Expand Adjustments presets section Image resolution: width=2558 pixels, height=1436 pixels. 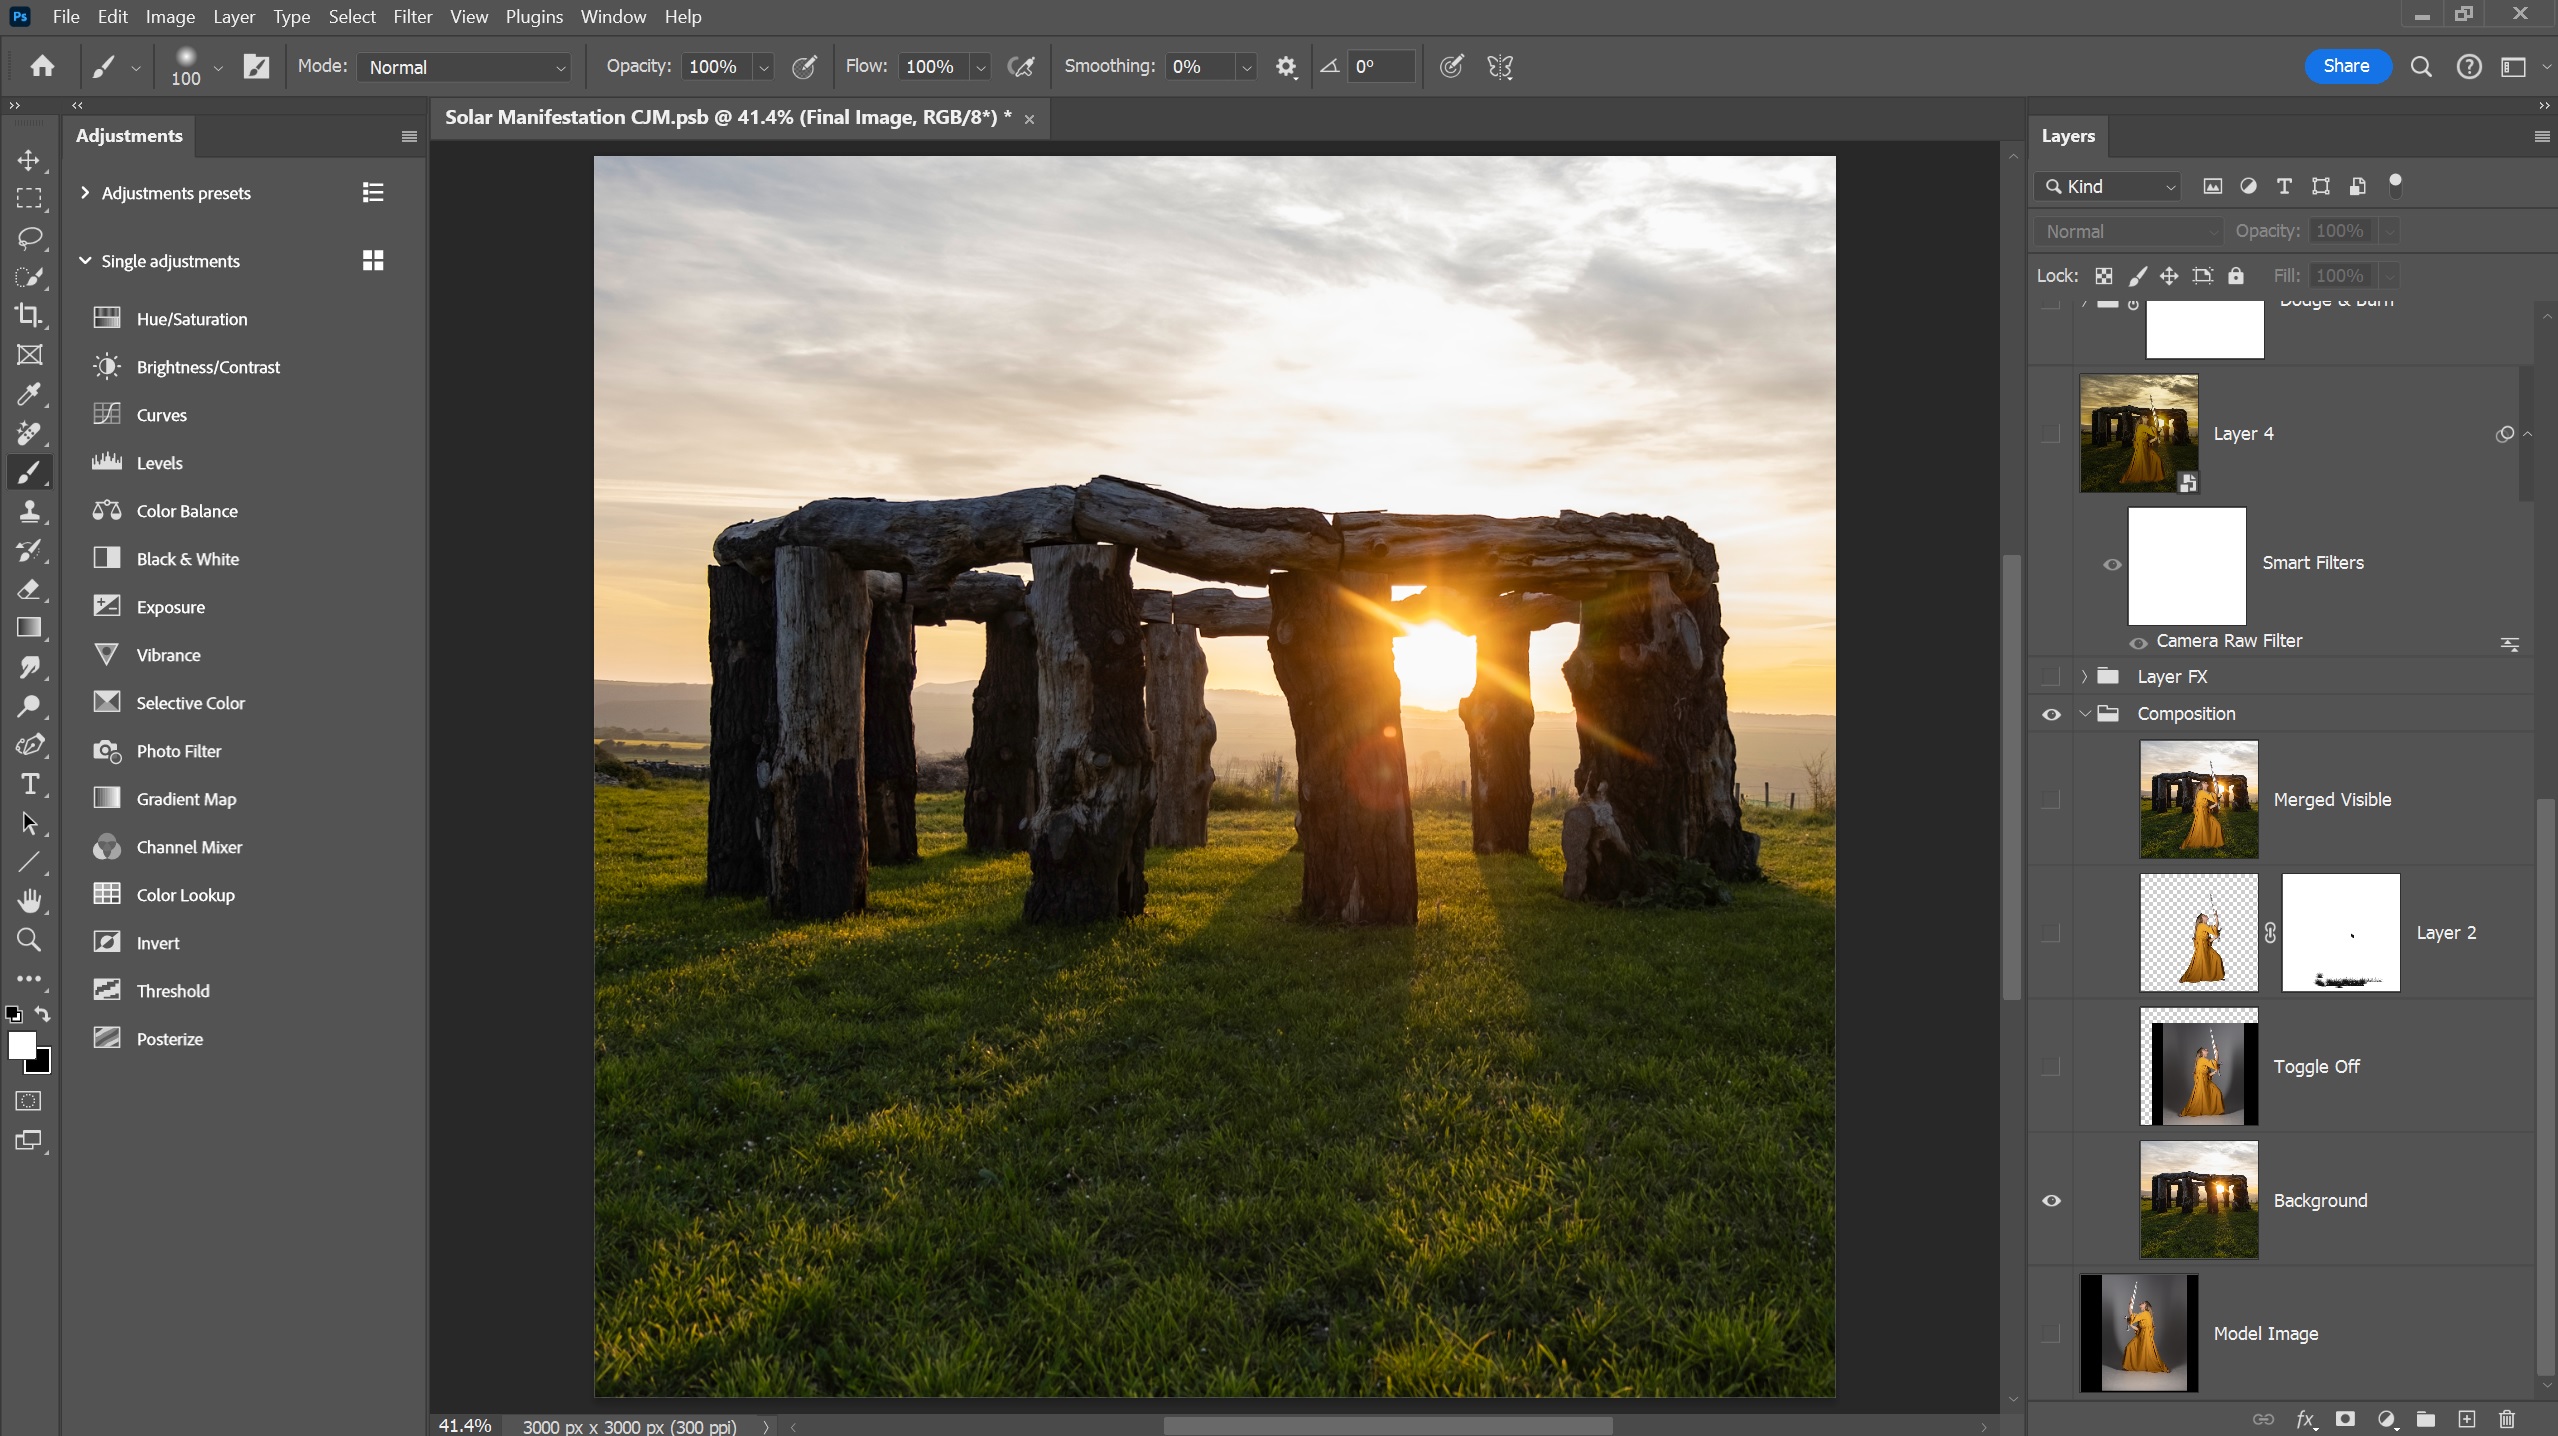click(85, 192)
